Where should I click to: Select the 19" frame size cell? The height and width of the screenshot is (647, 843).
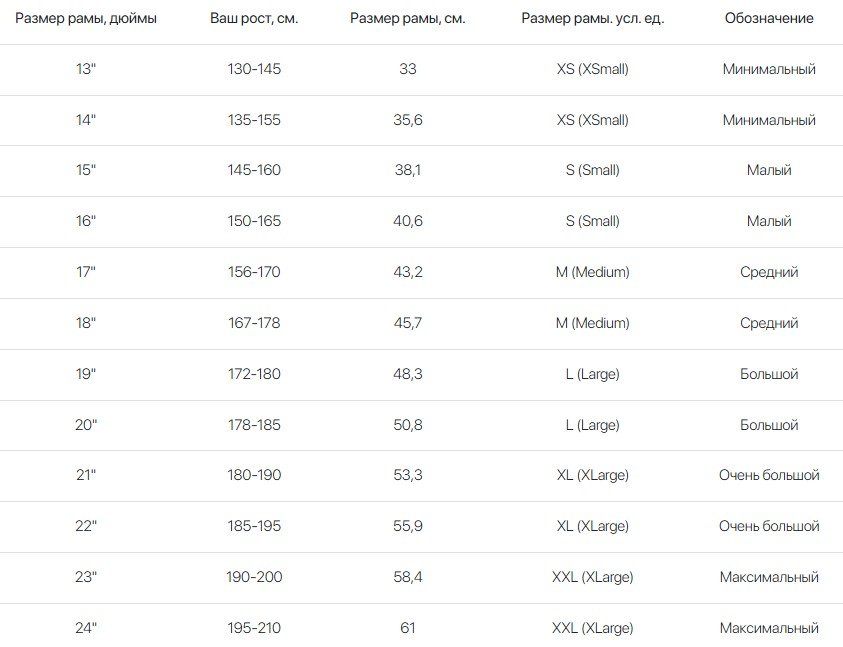pyautogui.click(x=86, y=374)
